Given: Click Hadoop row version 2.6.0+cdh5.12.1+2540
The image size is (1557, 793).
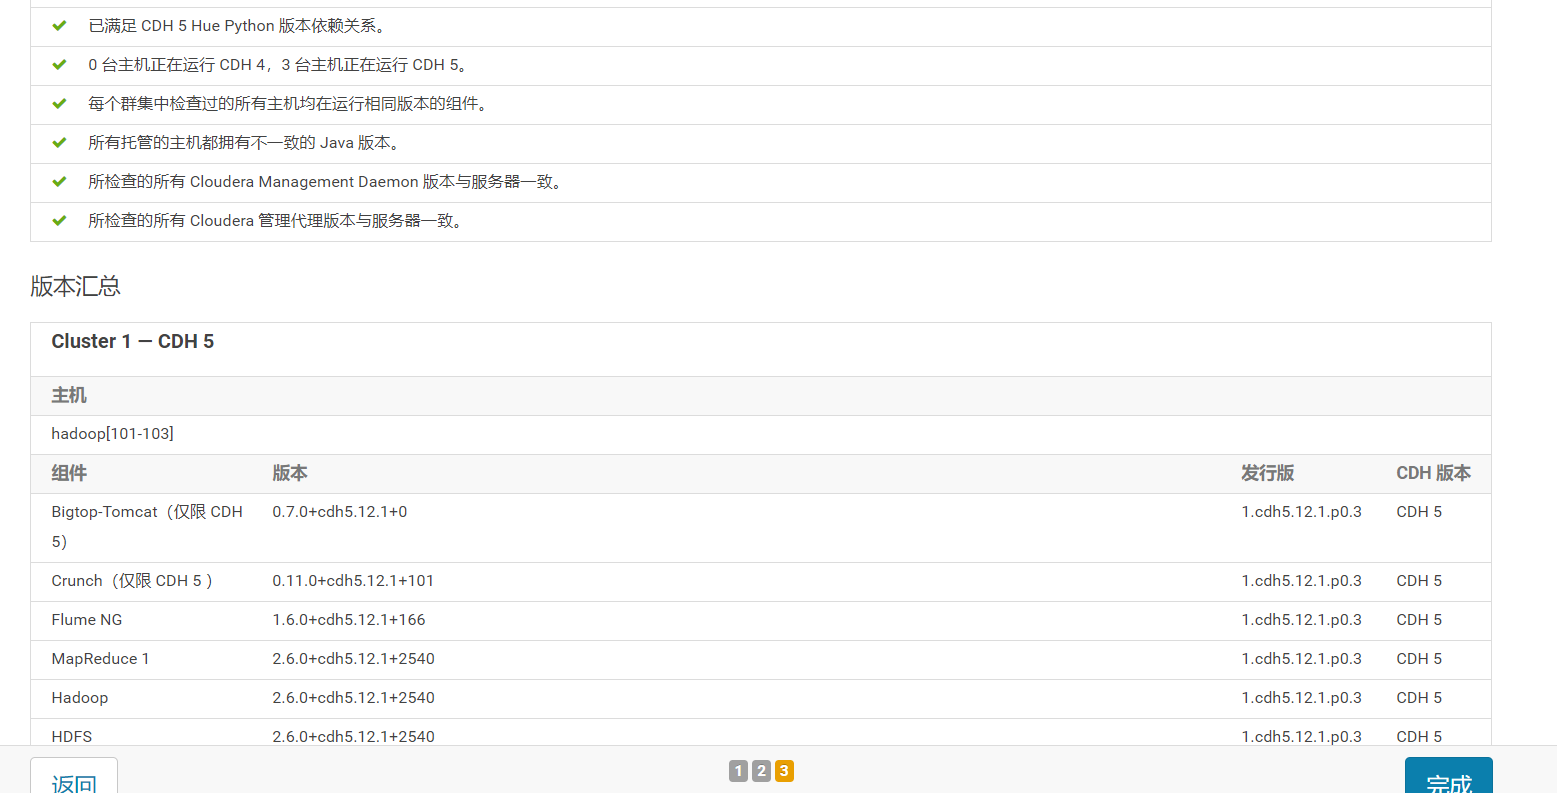Looking at the screenshot, I should (x=353, y=698).
